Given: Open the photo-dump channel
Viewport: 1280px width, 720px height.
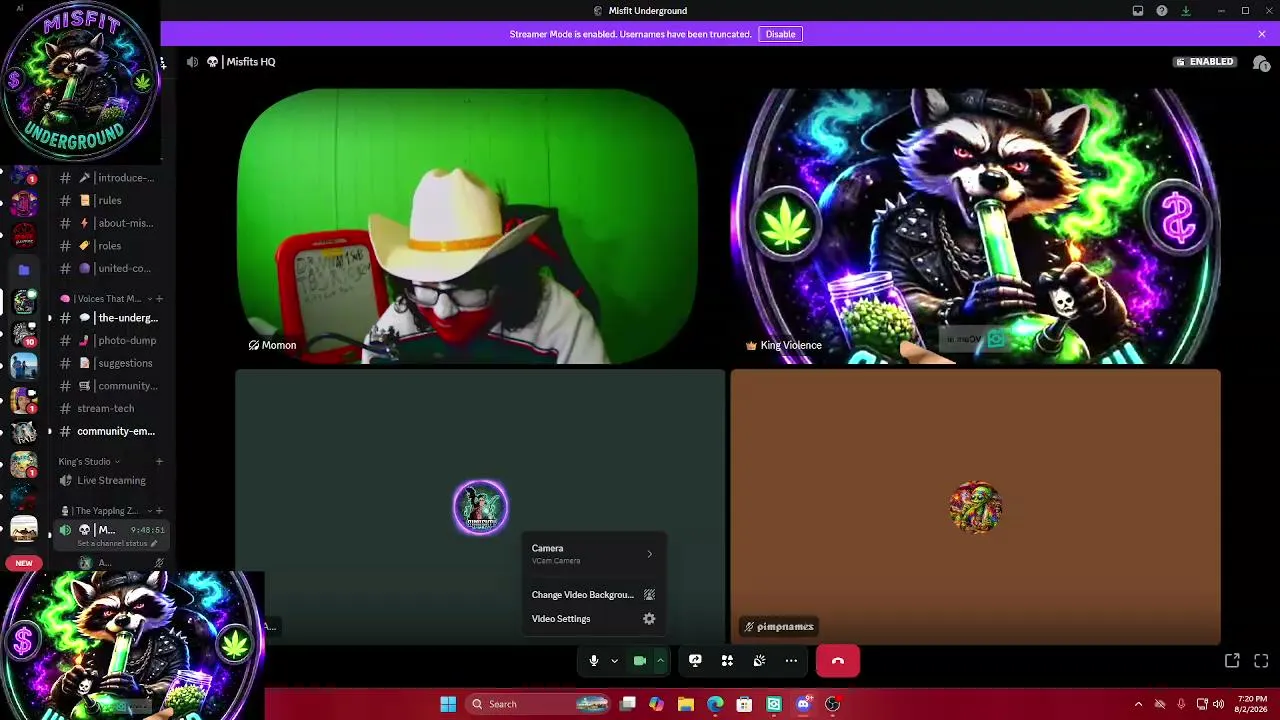Looking at the screenshot, I should coord(112,340).
